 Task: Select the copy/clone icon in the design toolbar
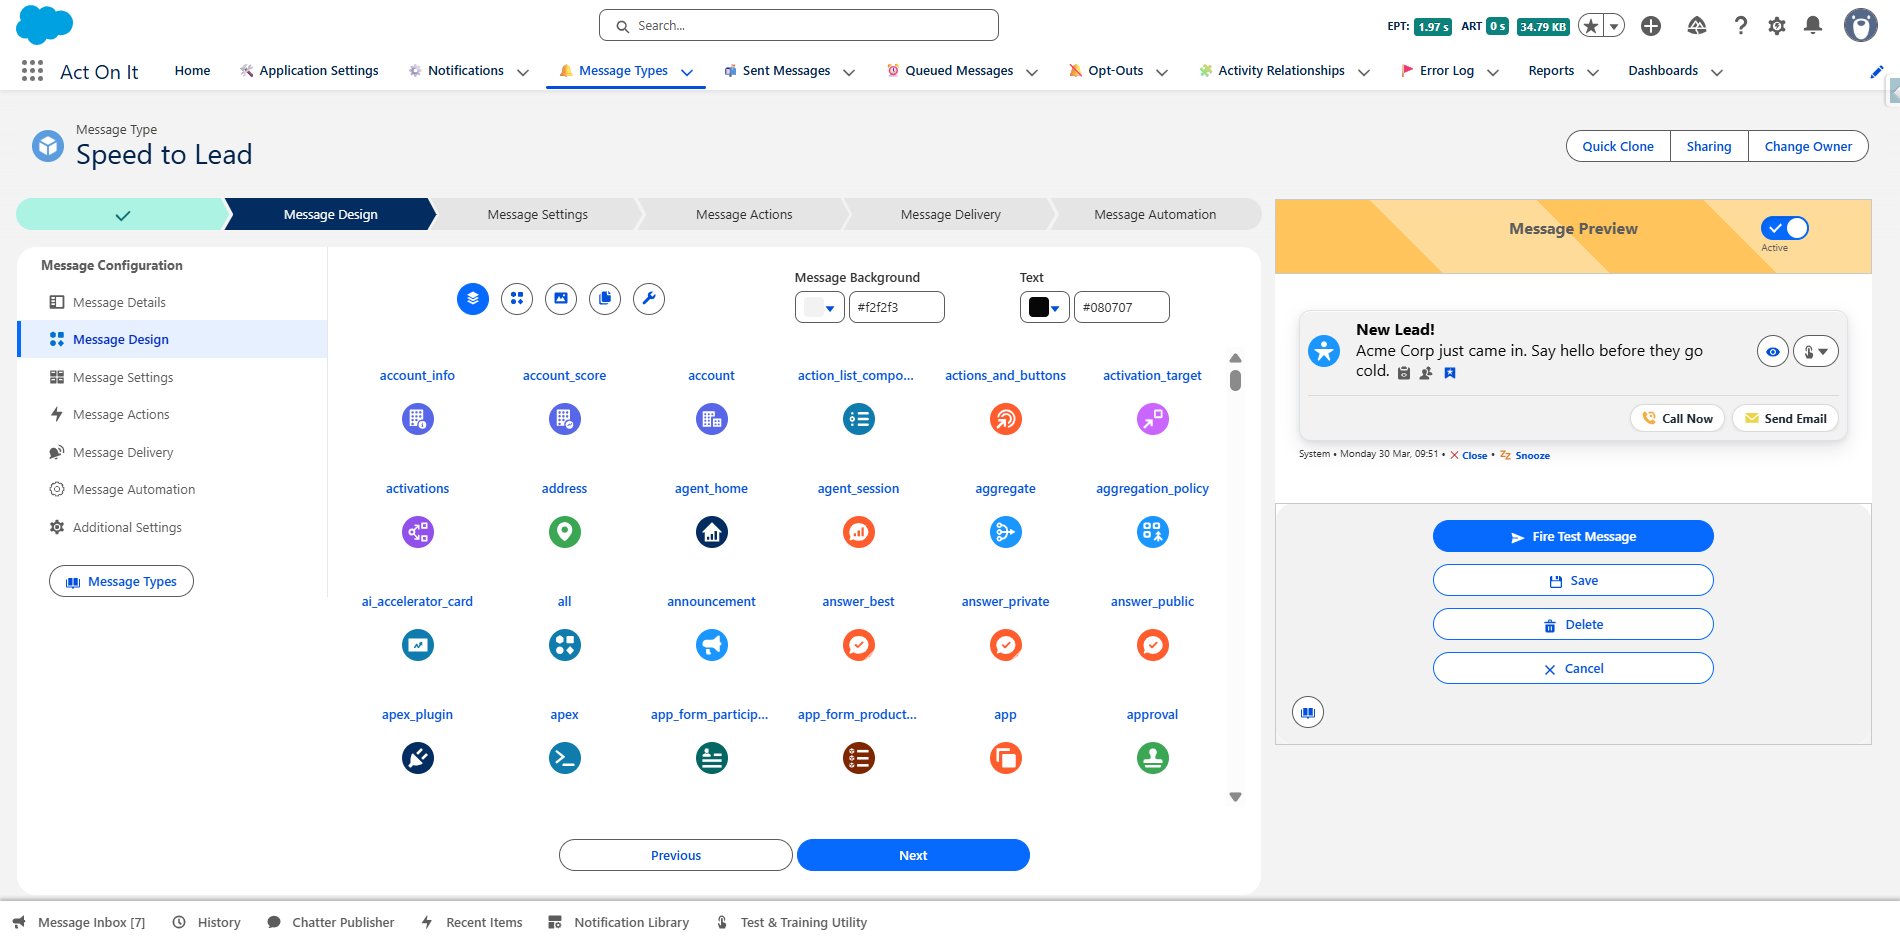pyautogui.click(x=605, y=298)
